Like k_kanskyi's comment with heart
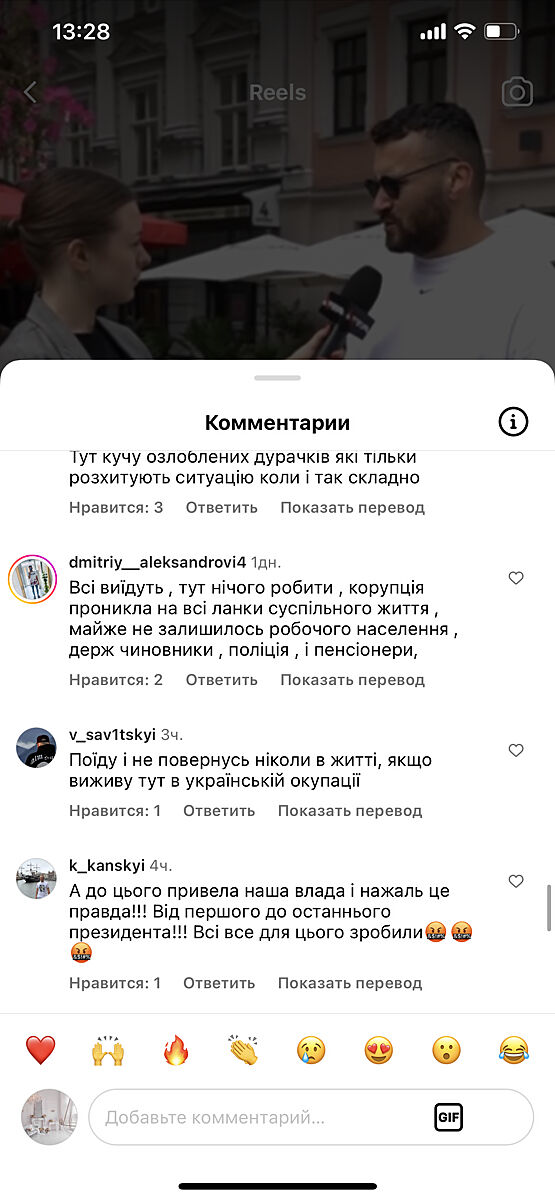Image resolution: width=555 pixels, height=1200 pixels. [x=516, y=881]
